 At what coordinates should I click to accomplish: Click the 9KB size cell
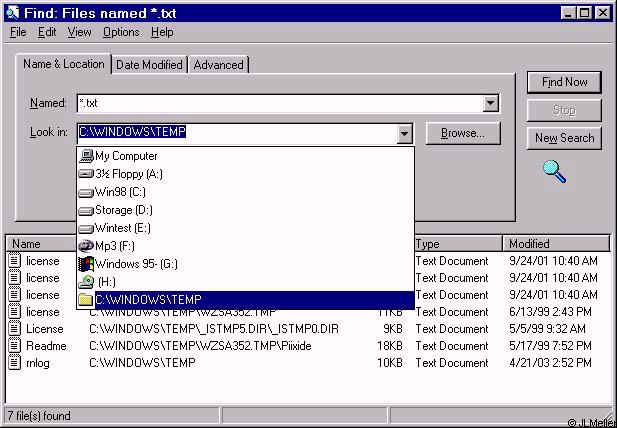[x=392, y=329]
